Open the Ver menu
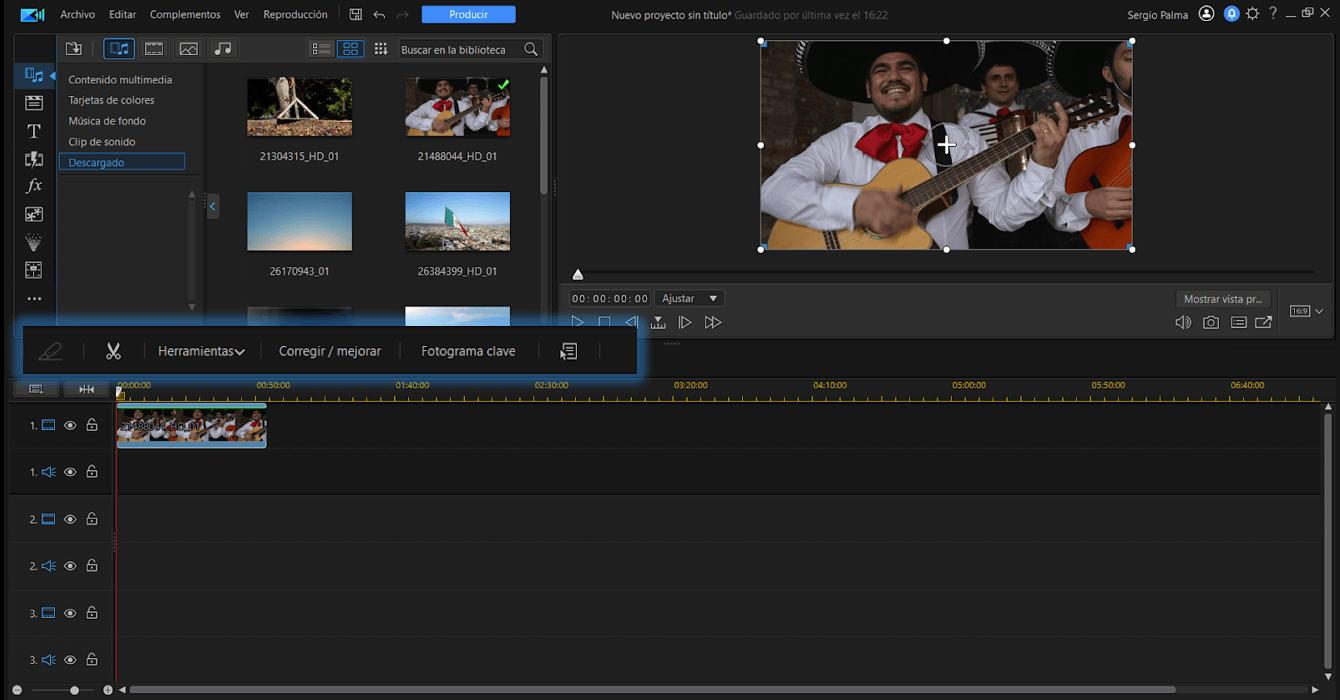Screen dimensions: 1340x700 (x=241, y=15)
